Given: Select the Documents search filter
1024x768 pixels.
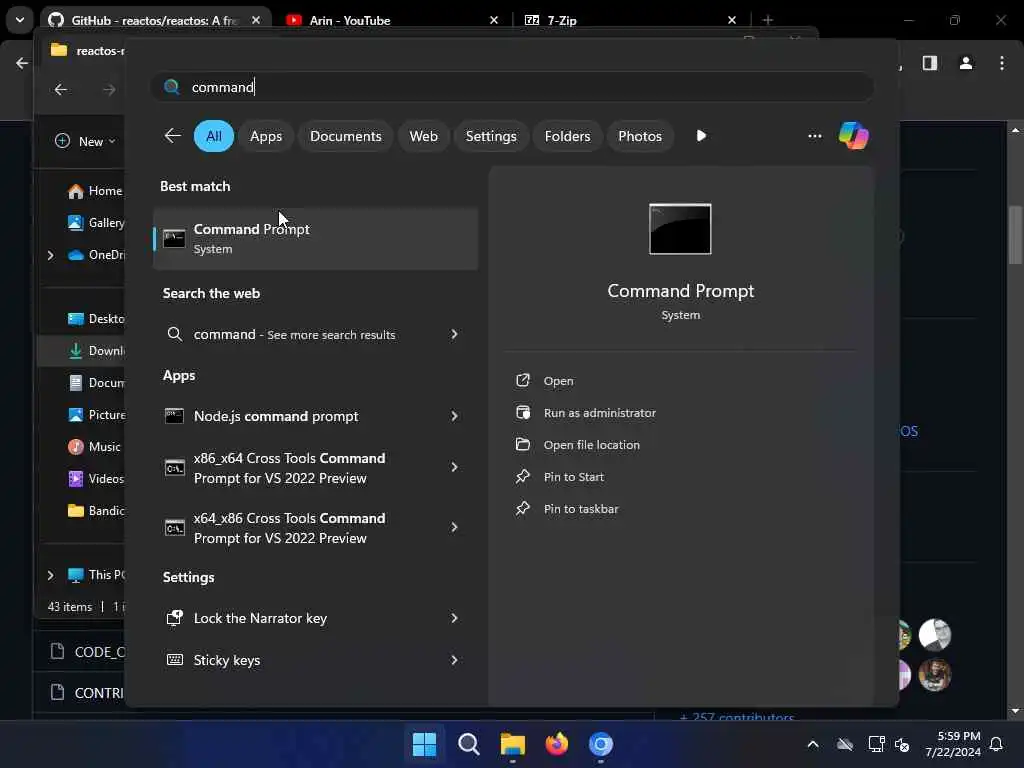Looking at the screenshot, I should pyautogui.click(x=345, y=136).
